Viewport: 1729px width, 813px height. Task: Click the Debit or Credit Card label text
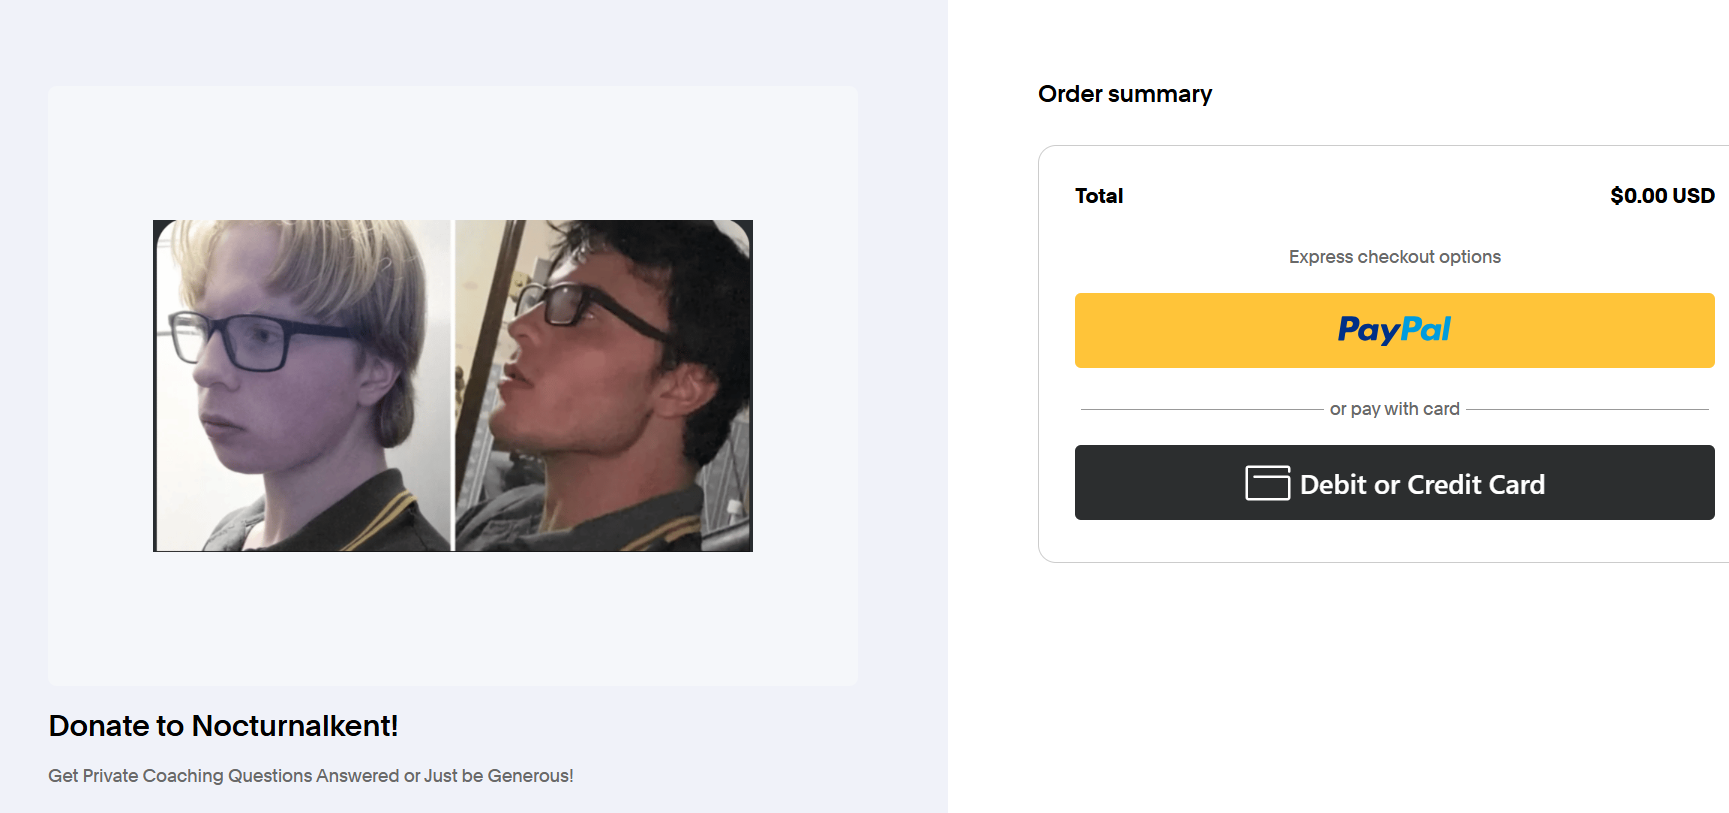click(1422, 485)
